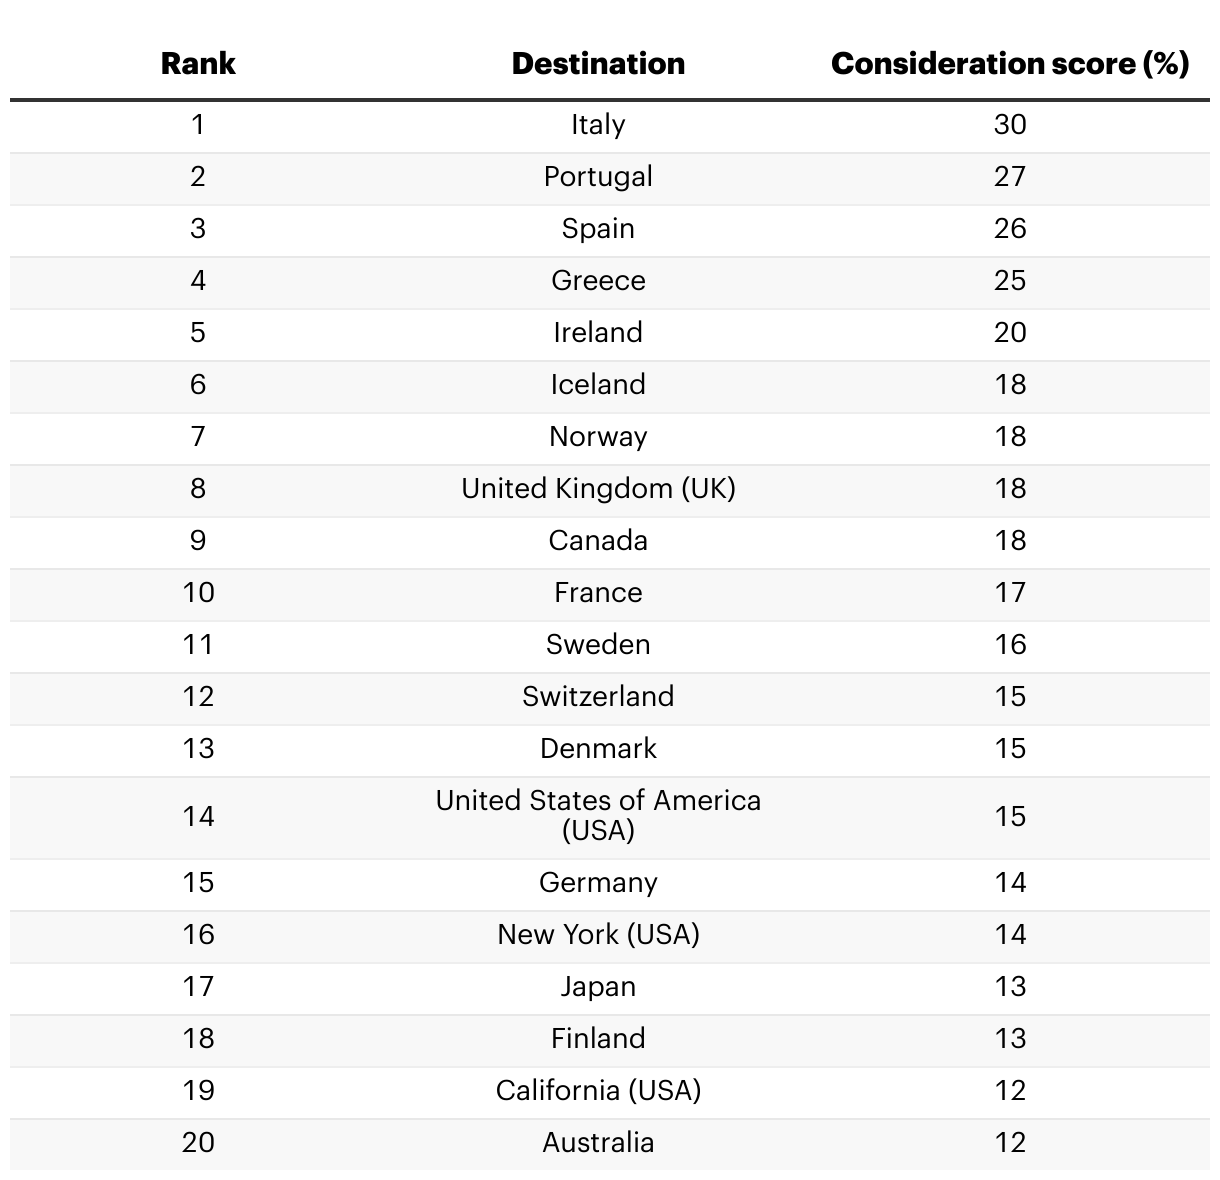Click rank number 10 beside France
Image resolution: width=1220 pixels, height=1180 pixels.
click(x=198, y=593)
